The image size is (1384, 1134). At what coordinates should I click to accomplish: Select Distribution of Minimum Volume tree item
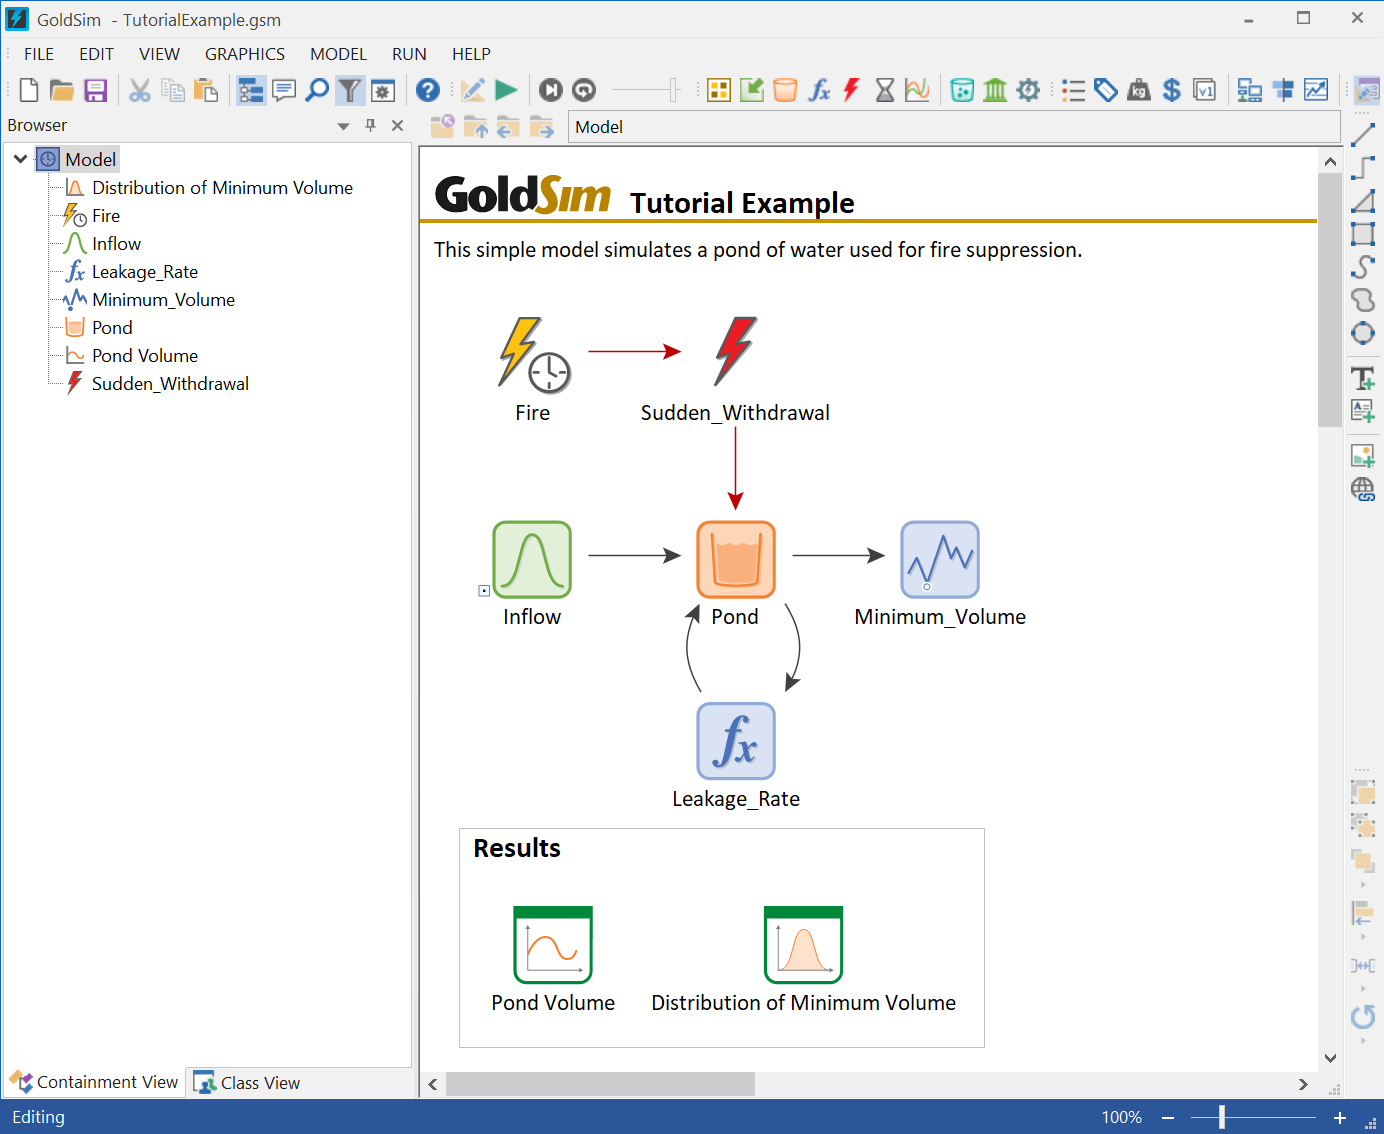[222, 188]
